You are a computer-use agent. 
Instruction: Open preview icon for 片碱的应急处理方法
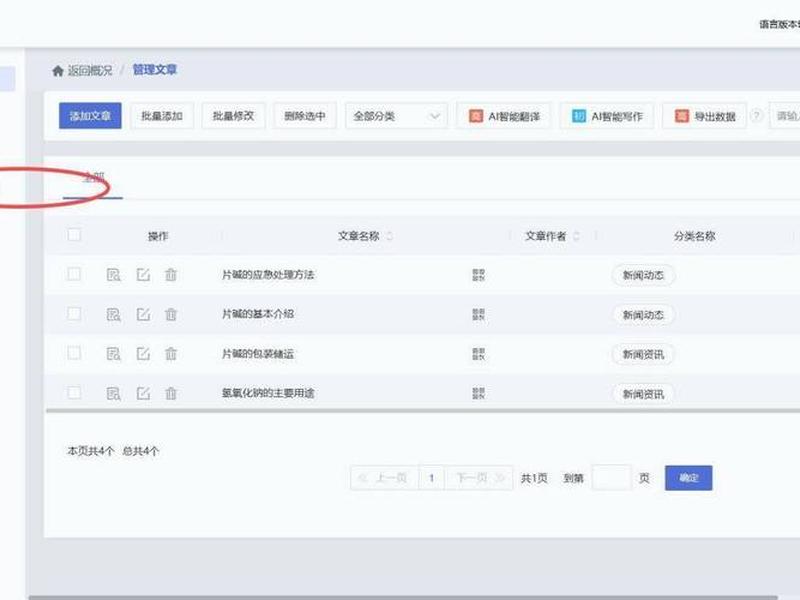tap(113, 275)
